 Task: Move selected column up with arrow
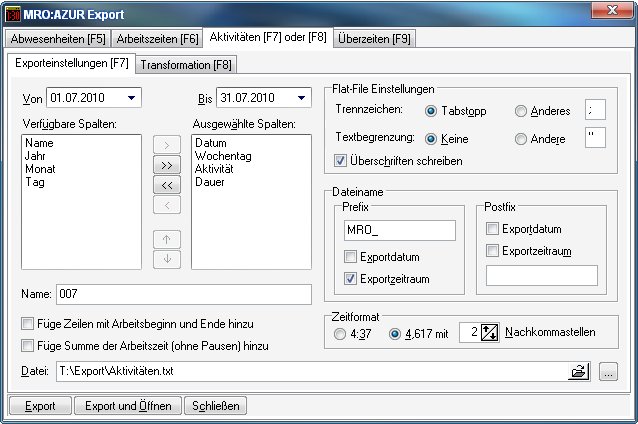(x=165, y=239)
